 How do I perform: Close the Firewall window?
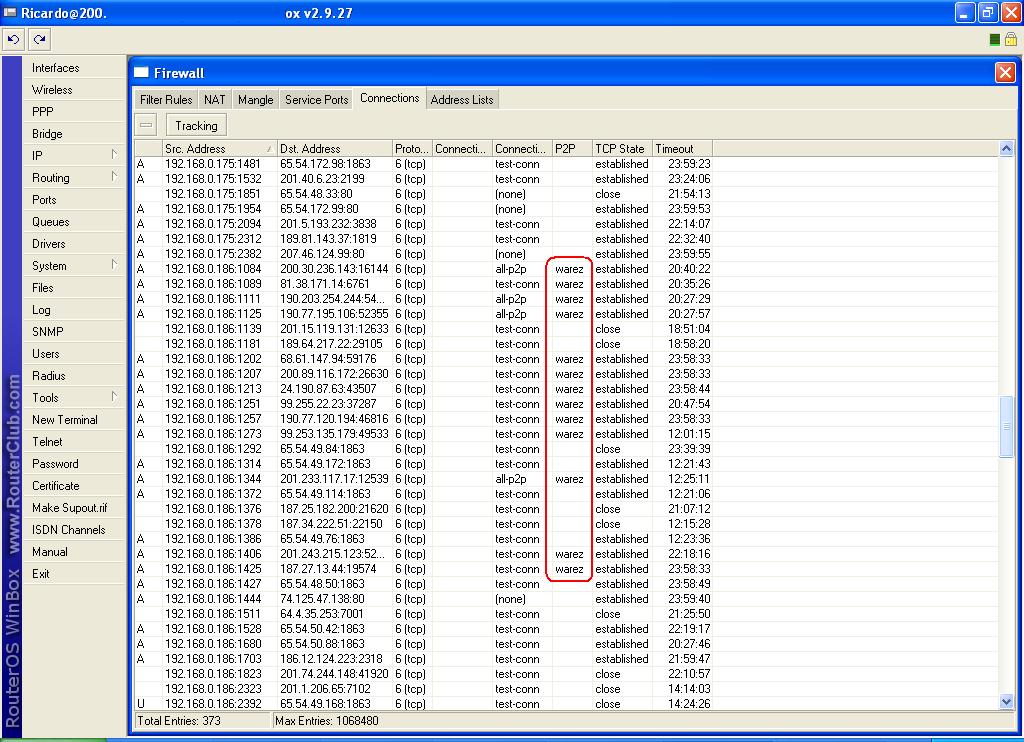point(1005,73)
